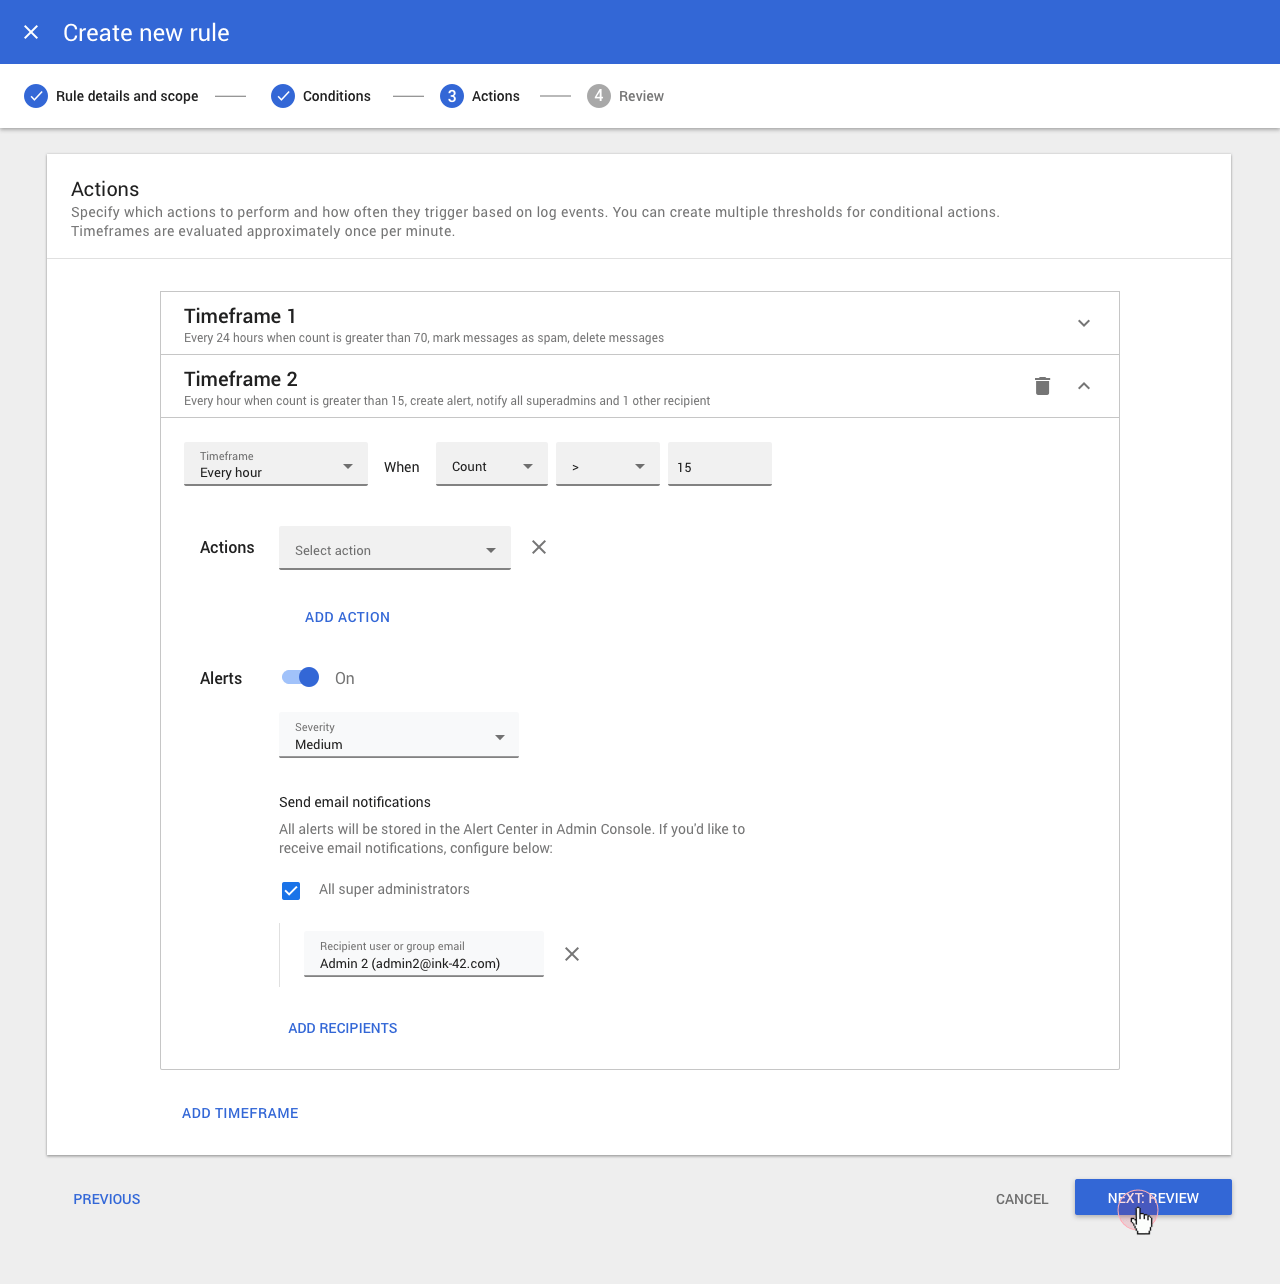
Task: Go back using the PREVIOUS button
Action: 107,1199
